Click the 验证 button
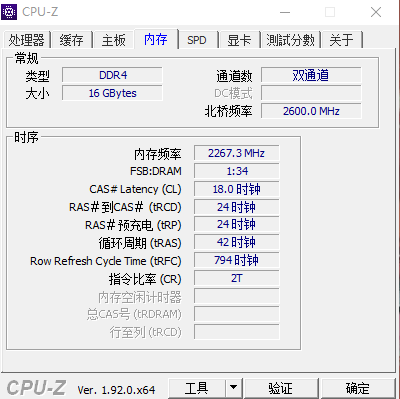 281,388
